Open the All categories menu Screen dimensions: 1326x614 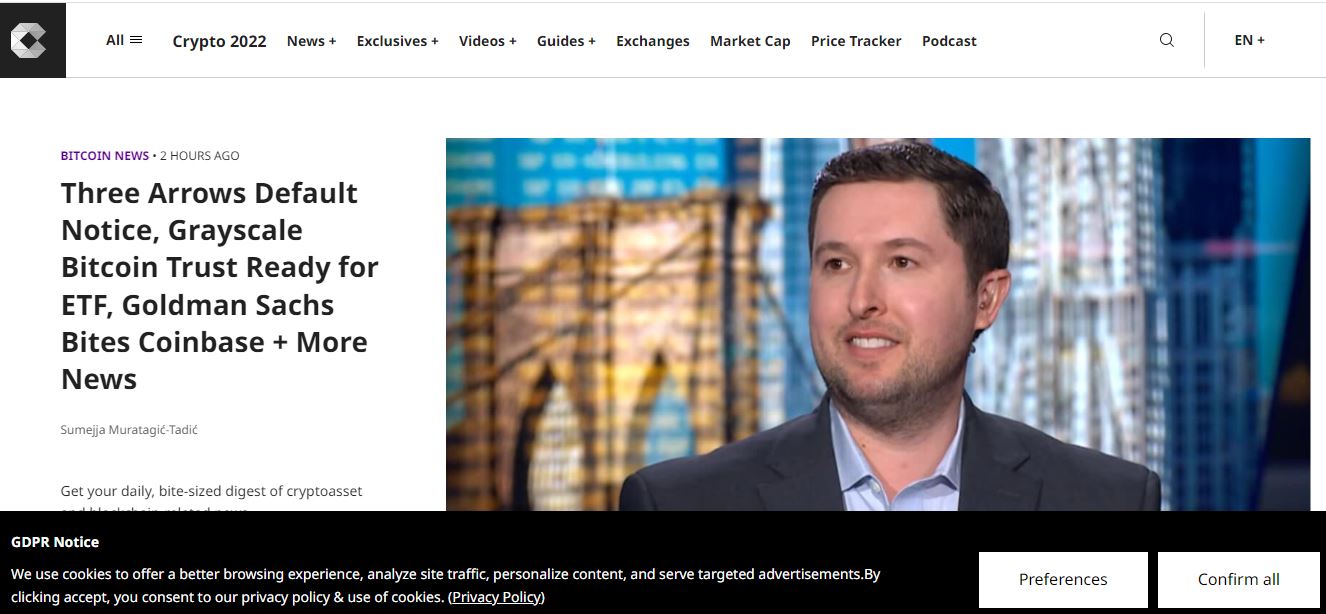click(x=124, y=40)
